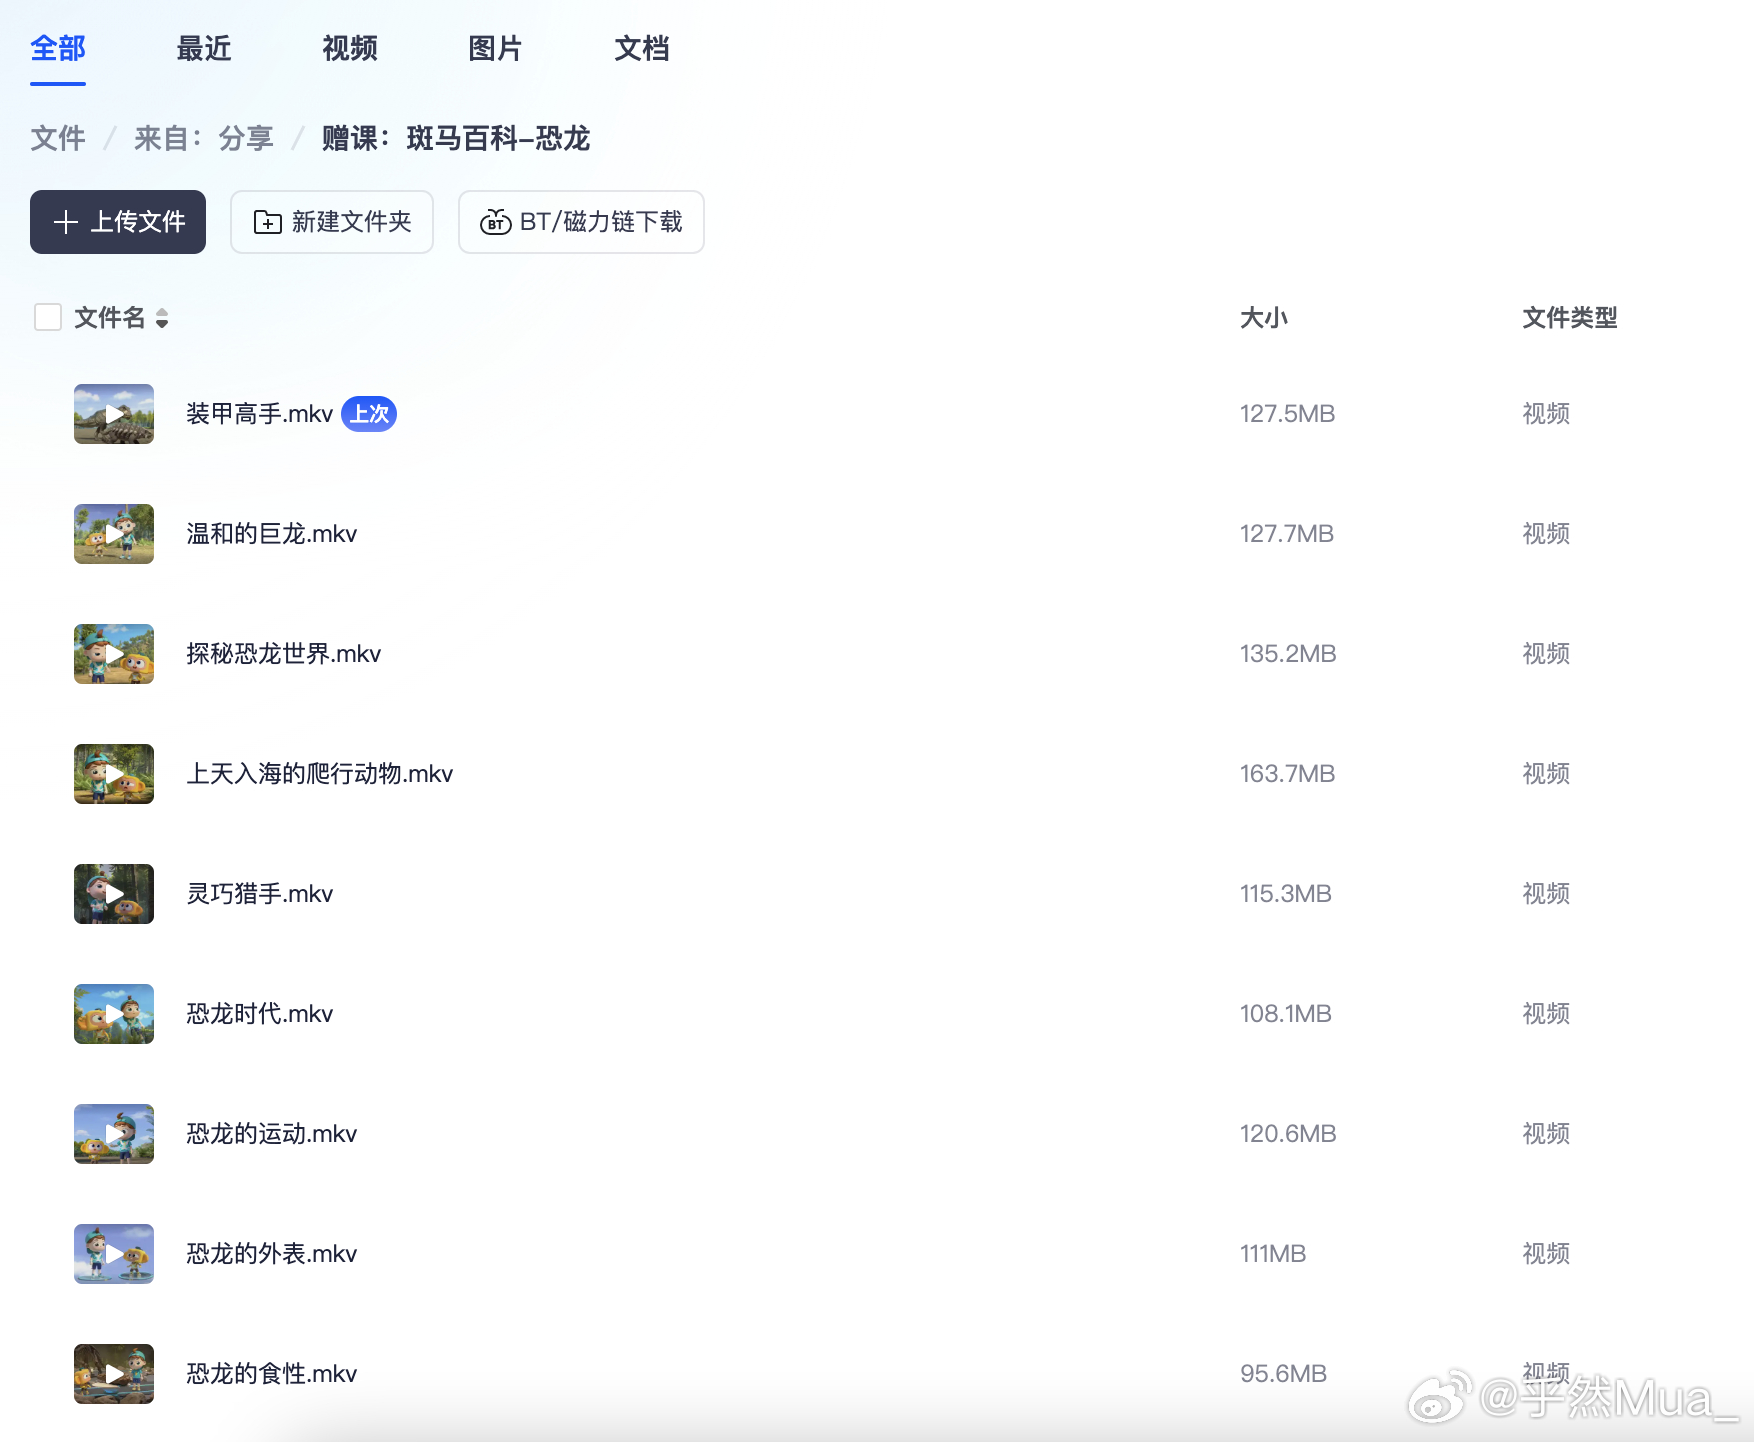Play the 恐龙的食性.mkv video thumbnail

(x=113, y=1374)
